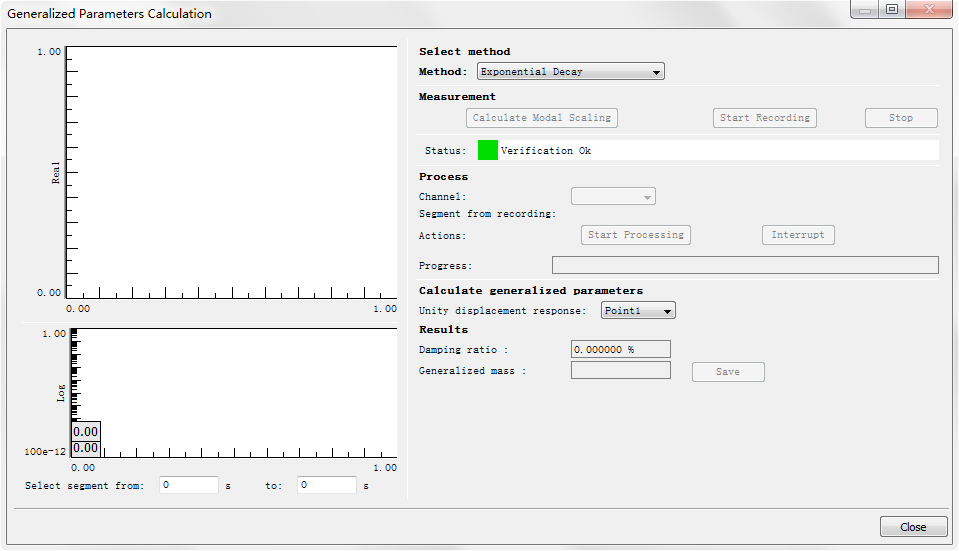Click the Progress bar
This screenshot has width=959, height=551.
745,265
